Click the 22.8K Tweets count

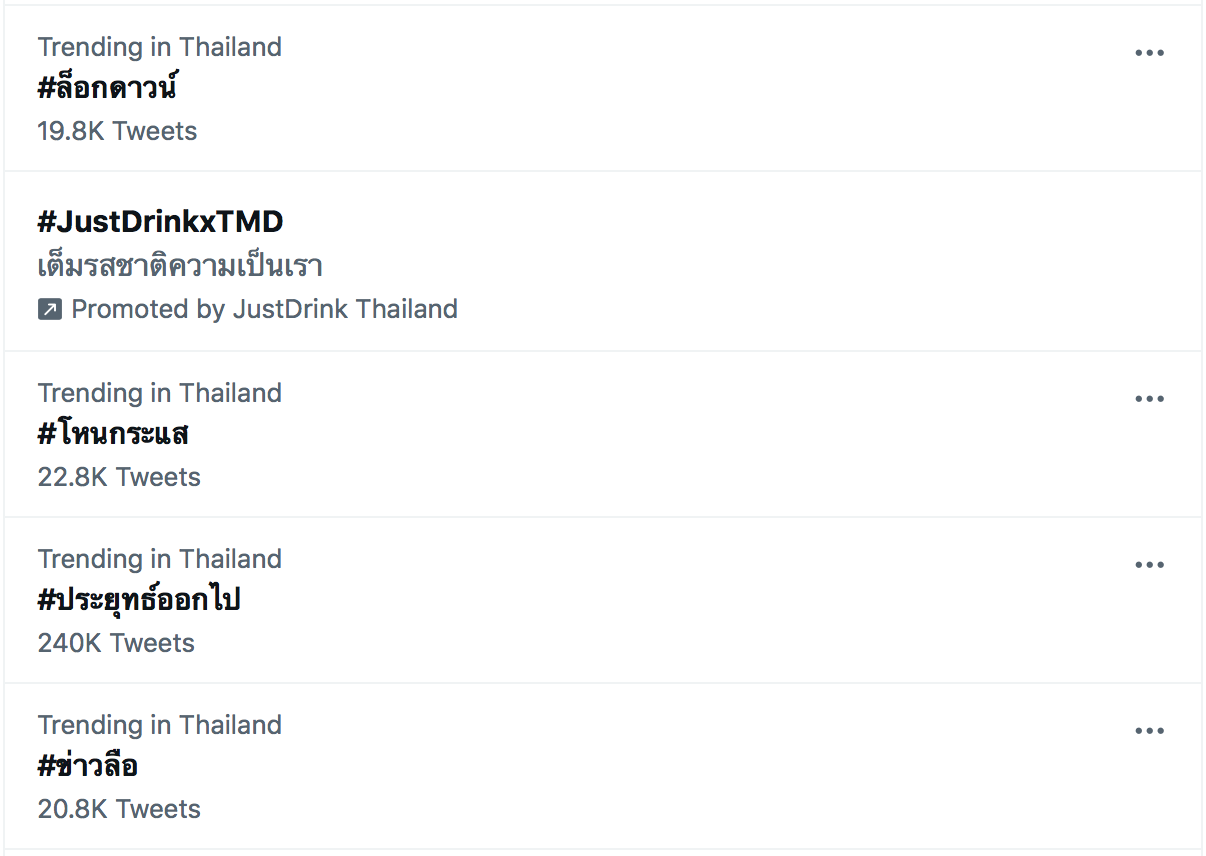coord(119,477)
